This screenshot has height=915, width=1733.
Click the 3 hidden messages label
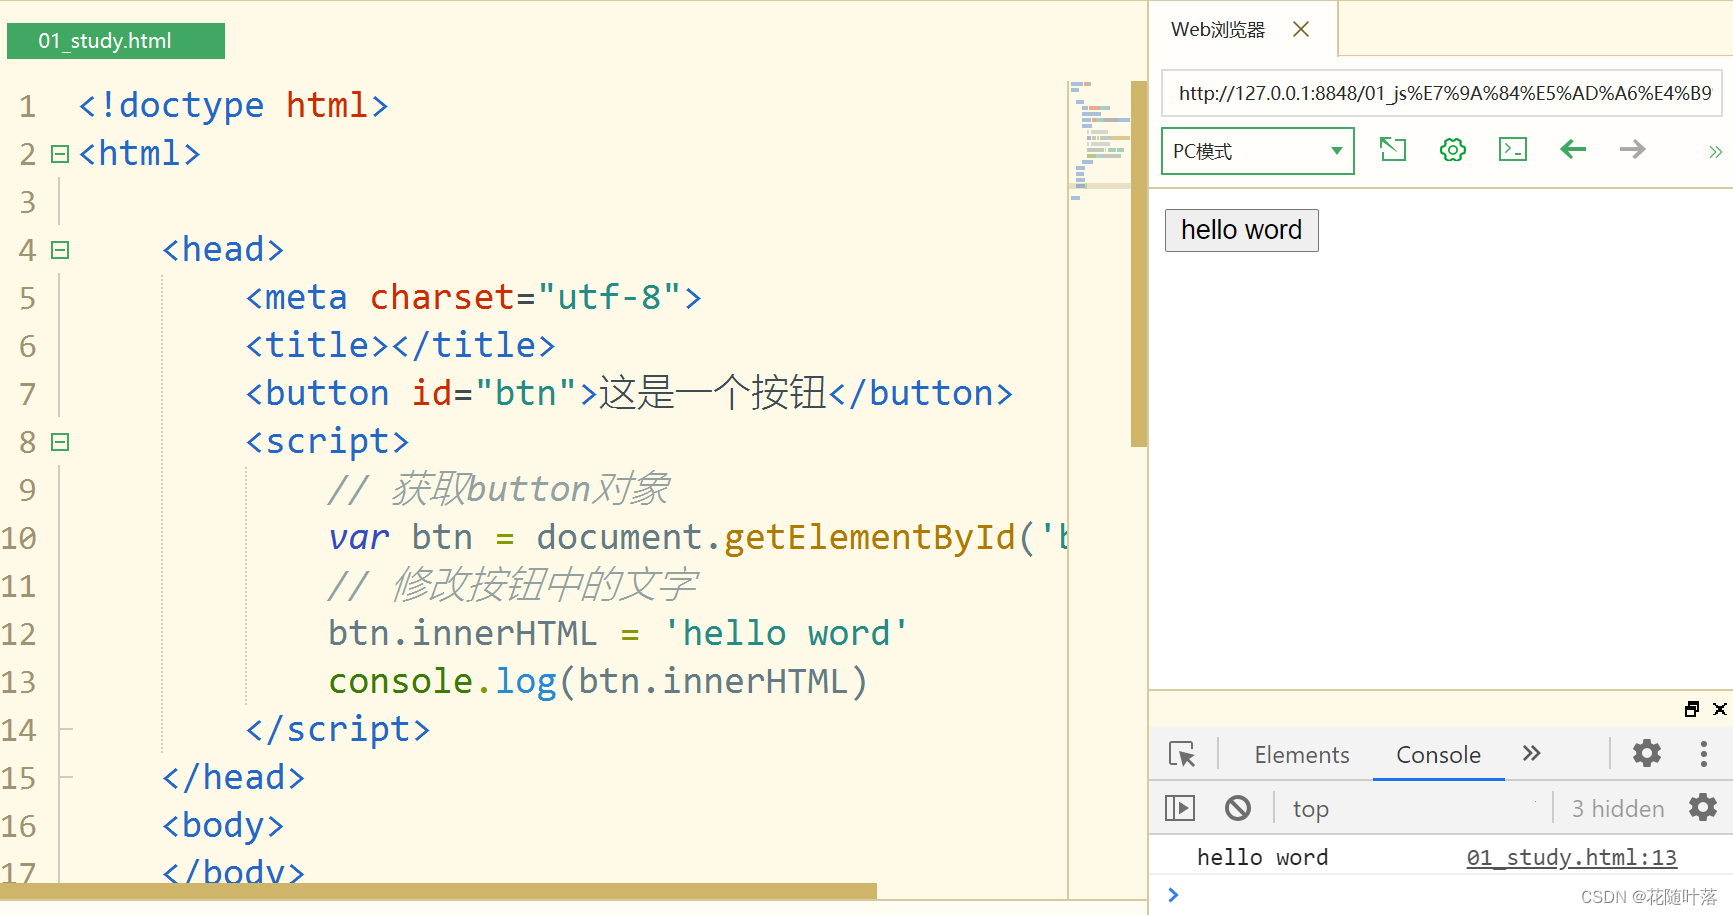1618,809
